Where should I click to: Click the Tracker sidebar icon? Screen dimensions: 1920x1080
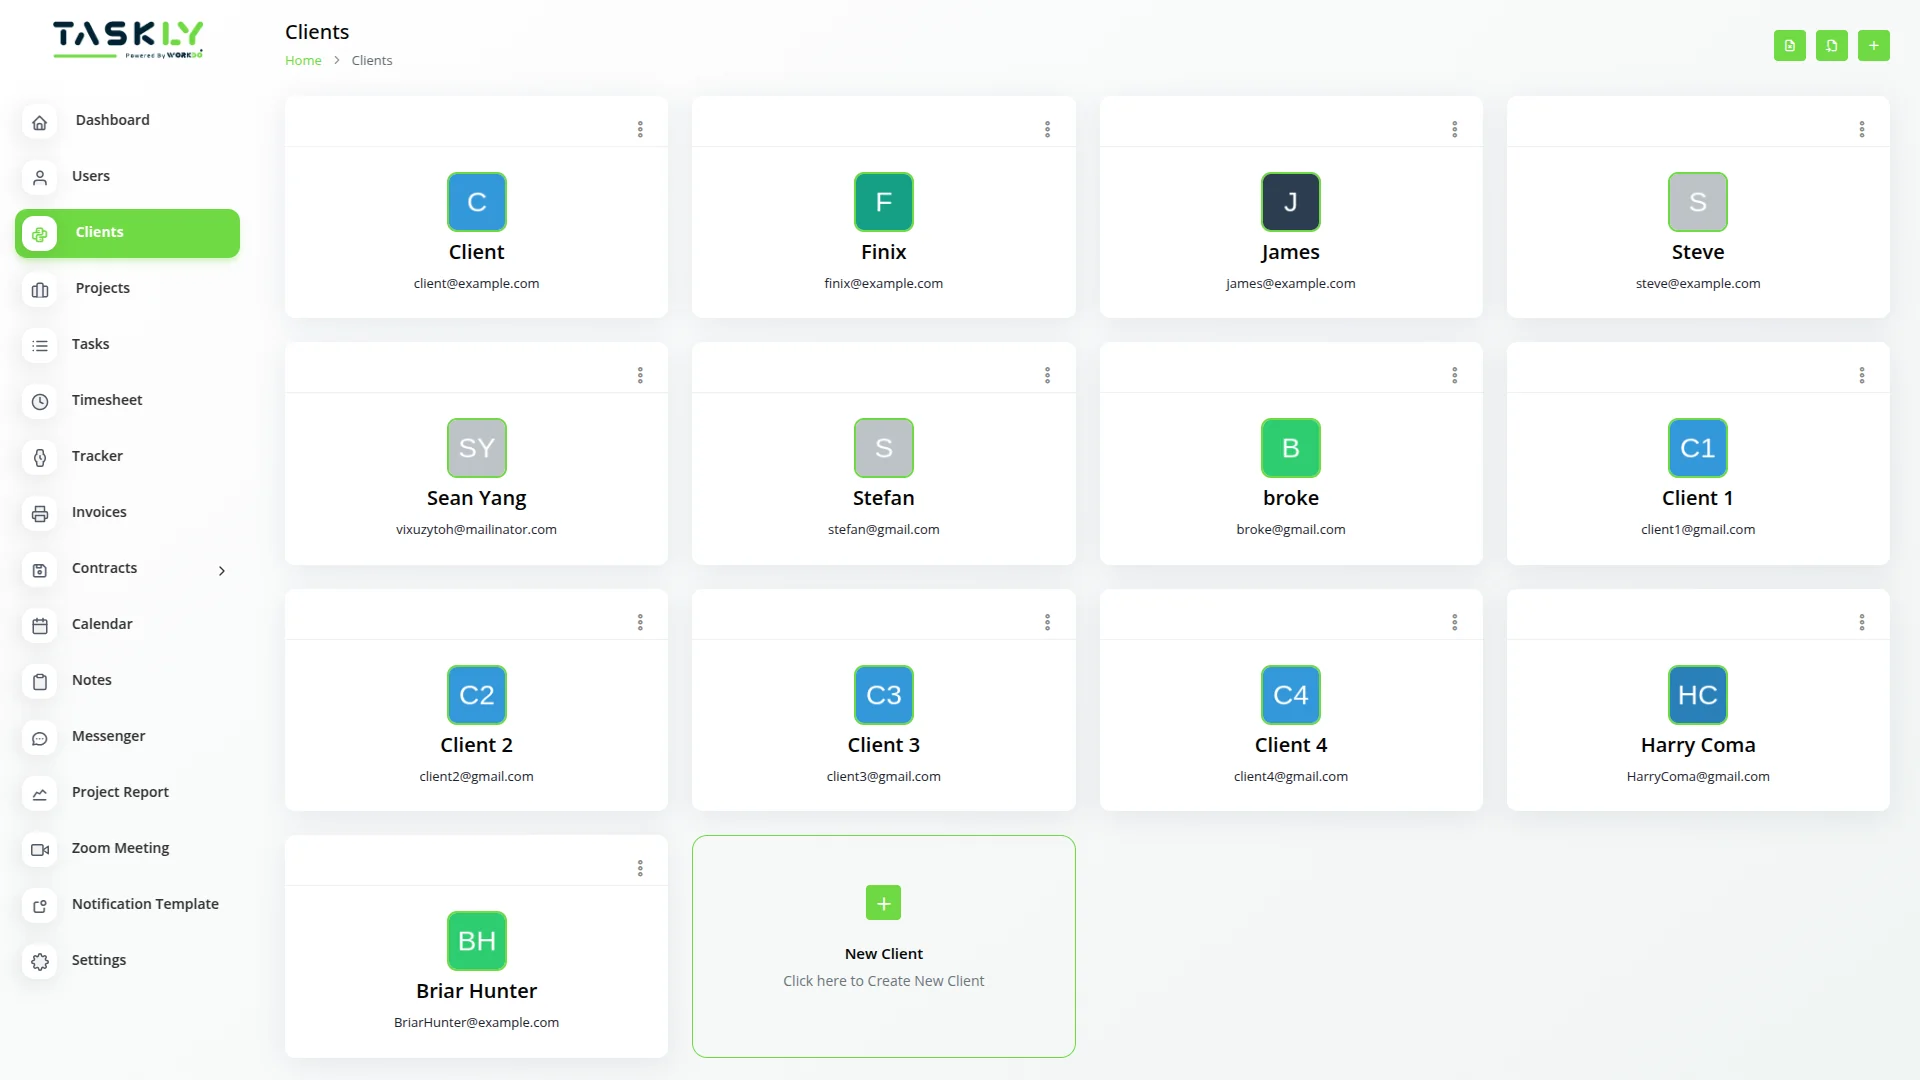tap(40, 458)
